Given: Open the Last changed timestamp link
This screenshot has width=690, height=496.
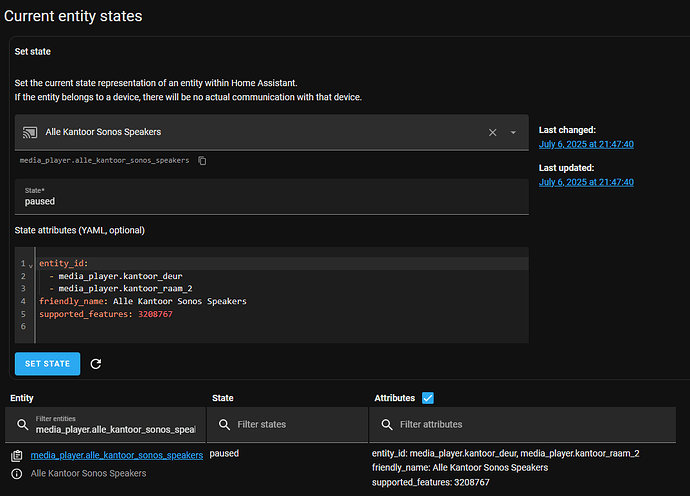Looking at the screenshot, I should pos(586,144).
